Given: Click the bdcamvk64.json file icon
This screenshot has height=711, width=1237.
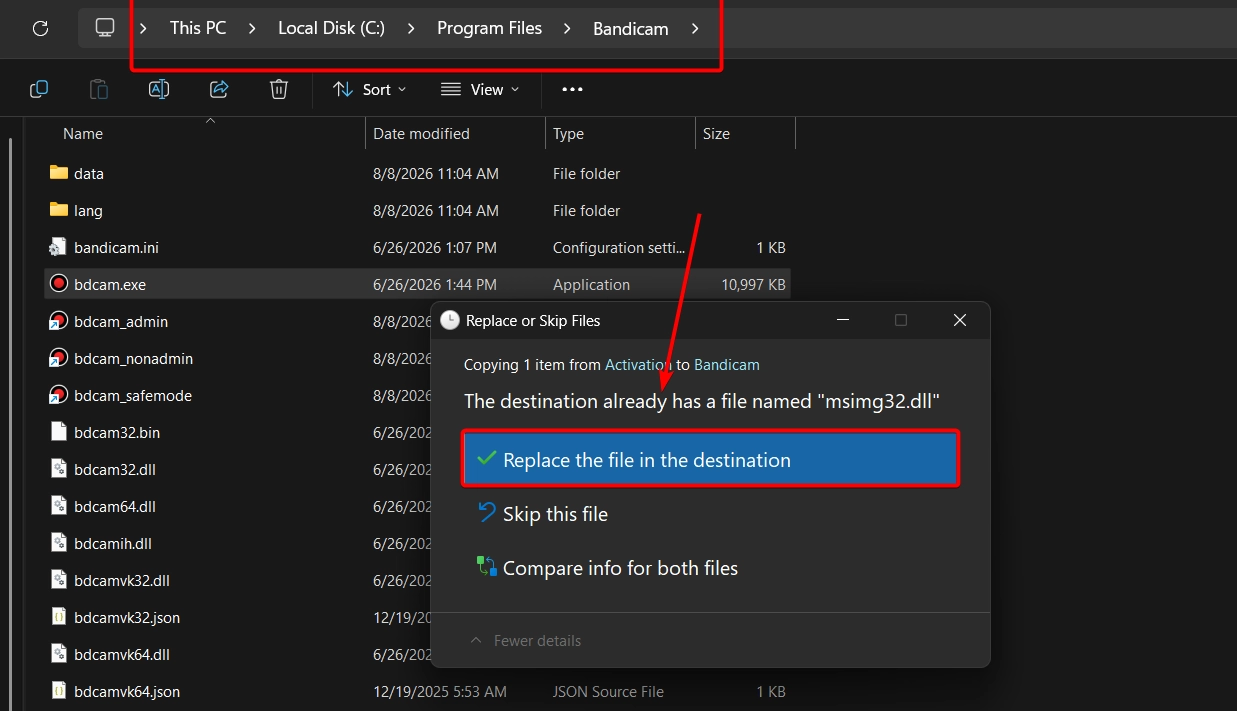Looking at the screenshot, I should point(58,691).
